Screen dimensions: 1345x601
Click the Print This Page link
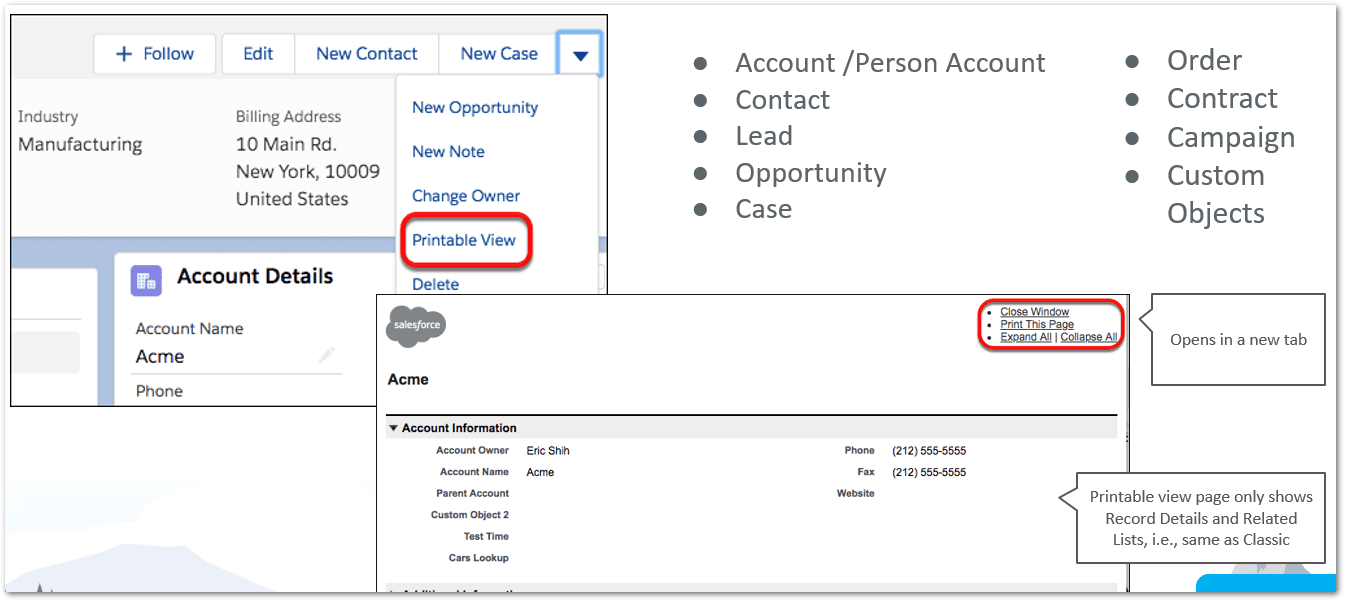point(1036,325)
